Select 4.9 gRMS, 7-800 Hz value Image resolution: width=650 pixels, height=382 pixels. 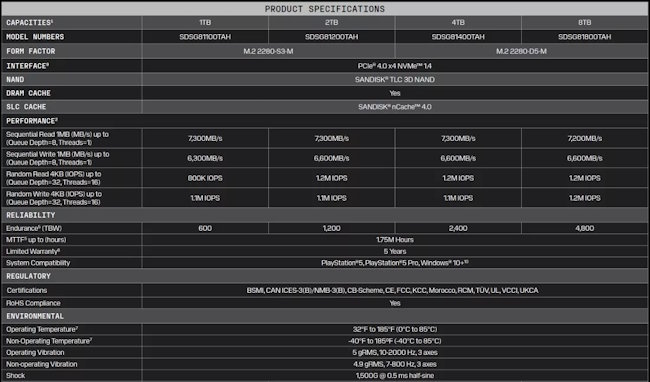(395, 364)
